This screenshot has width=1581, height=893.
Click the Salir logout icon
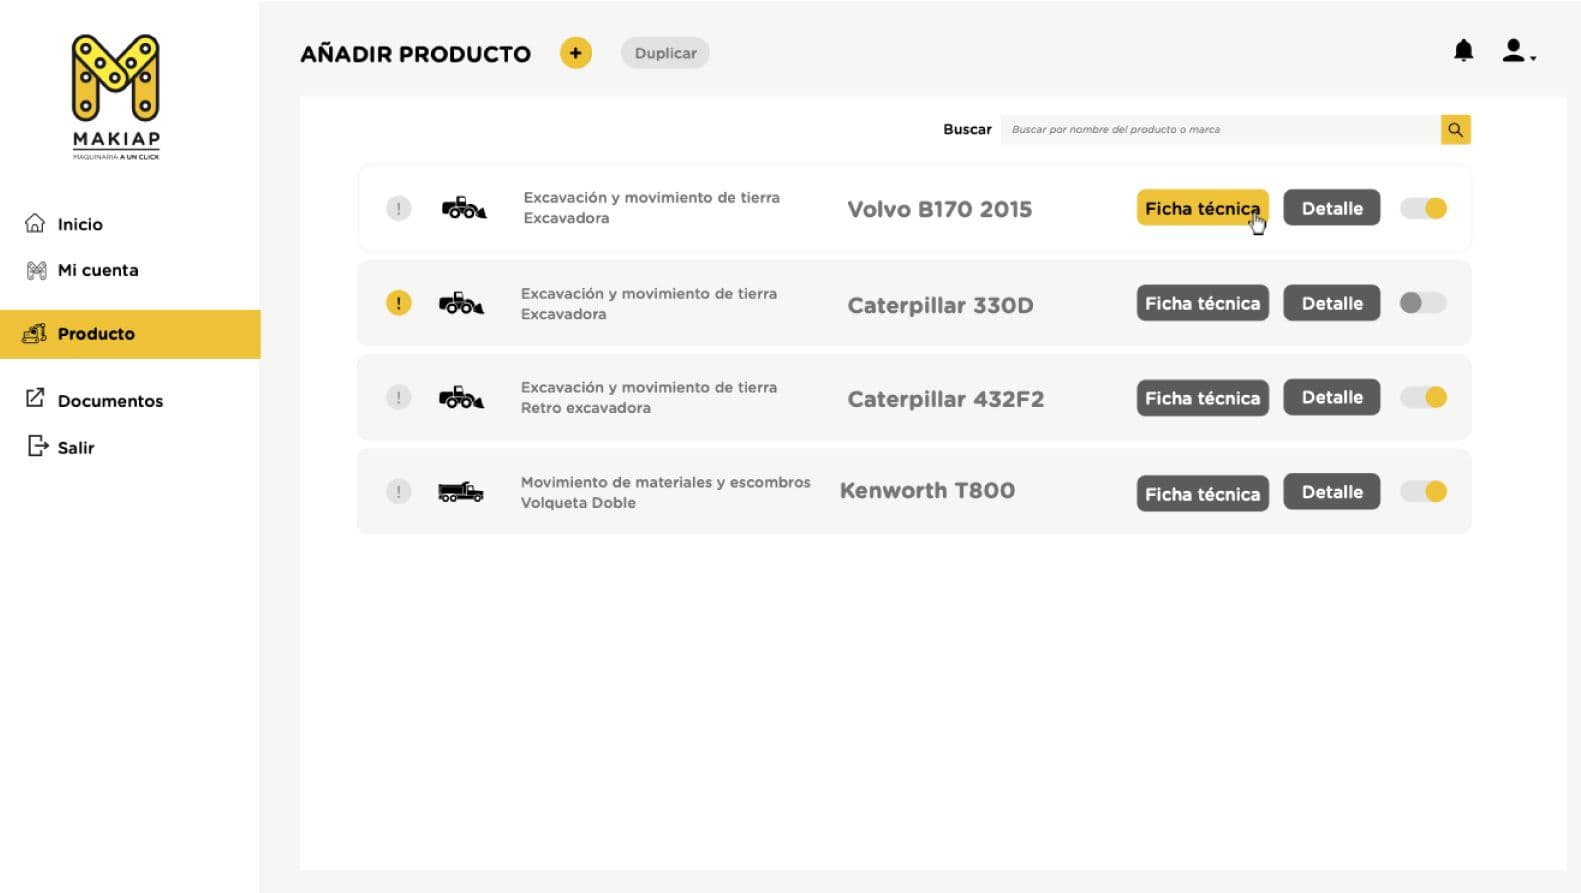pyautogui.click(x=37, y=446)
